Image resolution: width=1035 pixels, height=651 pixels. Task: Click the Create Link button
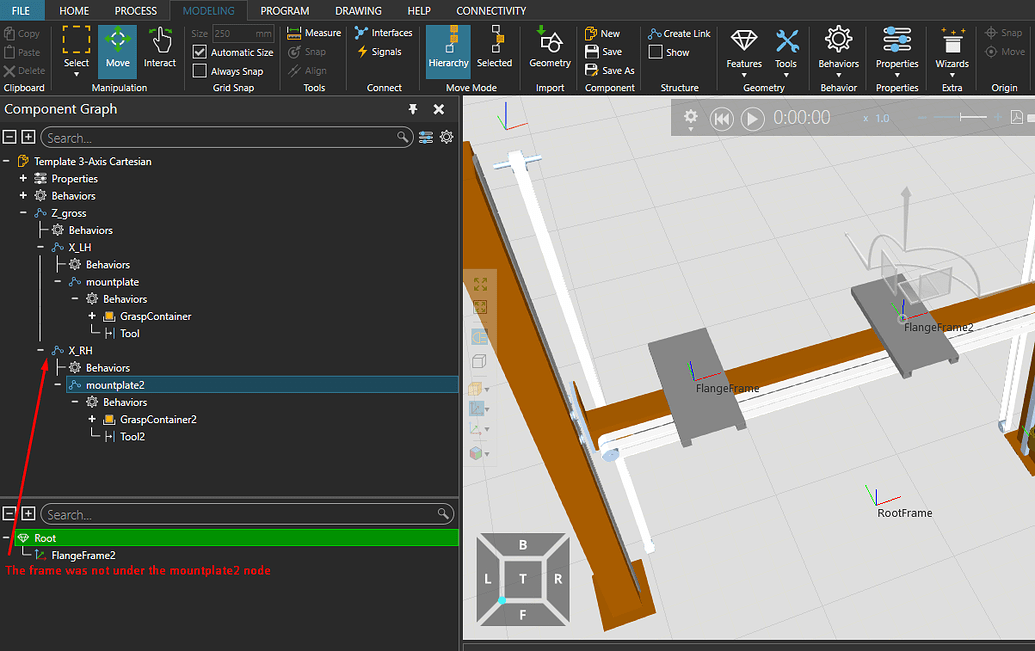pos(678,33)
